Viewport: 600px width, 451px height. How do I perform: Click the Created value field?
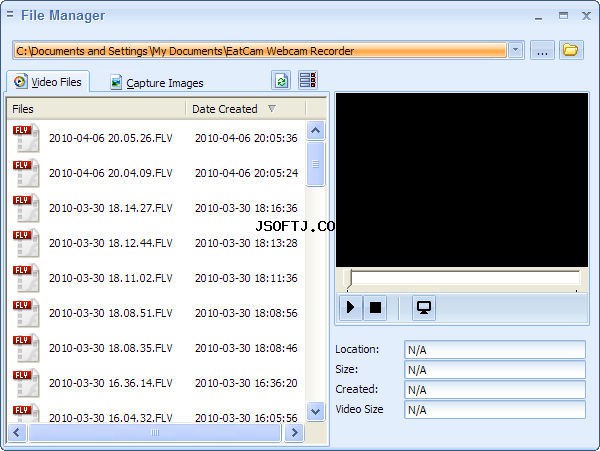click(x=495, y=389)
